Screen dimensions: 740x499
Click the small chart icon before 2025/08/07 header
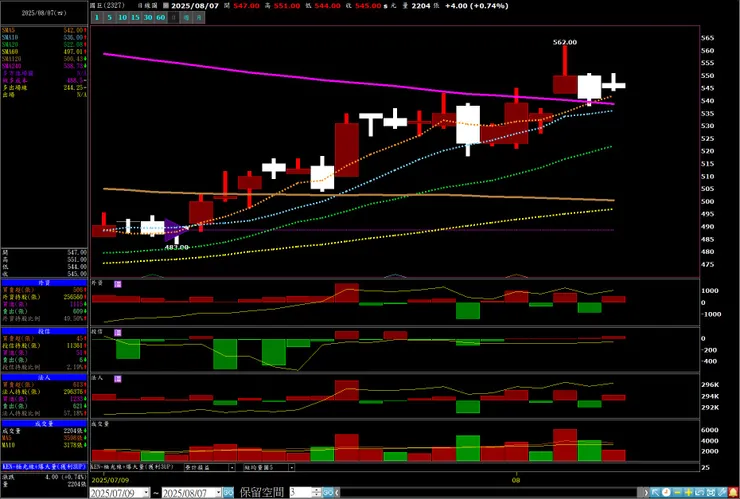(165, 6)
